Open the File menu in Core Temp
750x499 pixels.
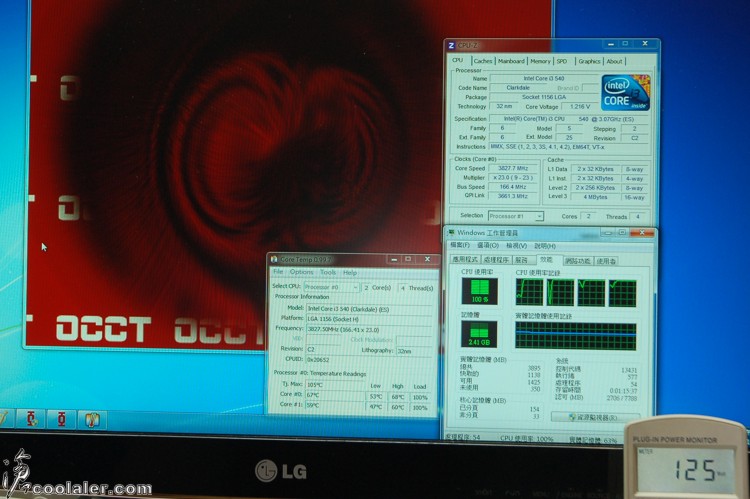pos(278,272)
